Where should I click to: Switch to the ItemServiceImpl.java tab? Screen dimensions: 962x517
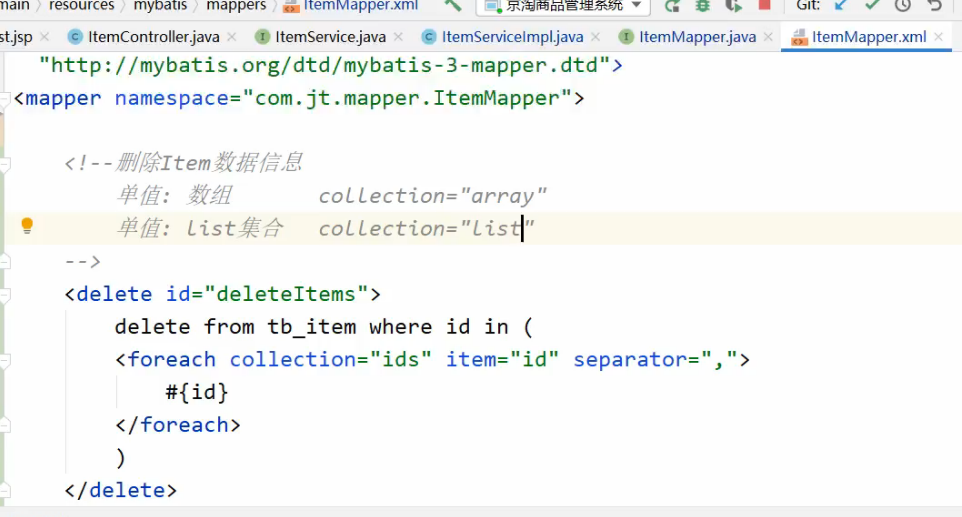click(x=512, y=37)
